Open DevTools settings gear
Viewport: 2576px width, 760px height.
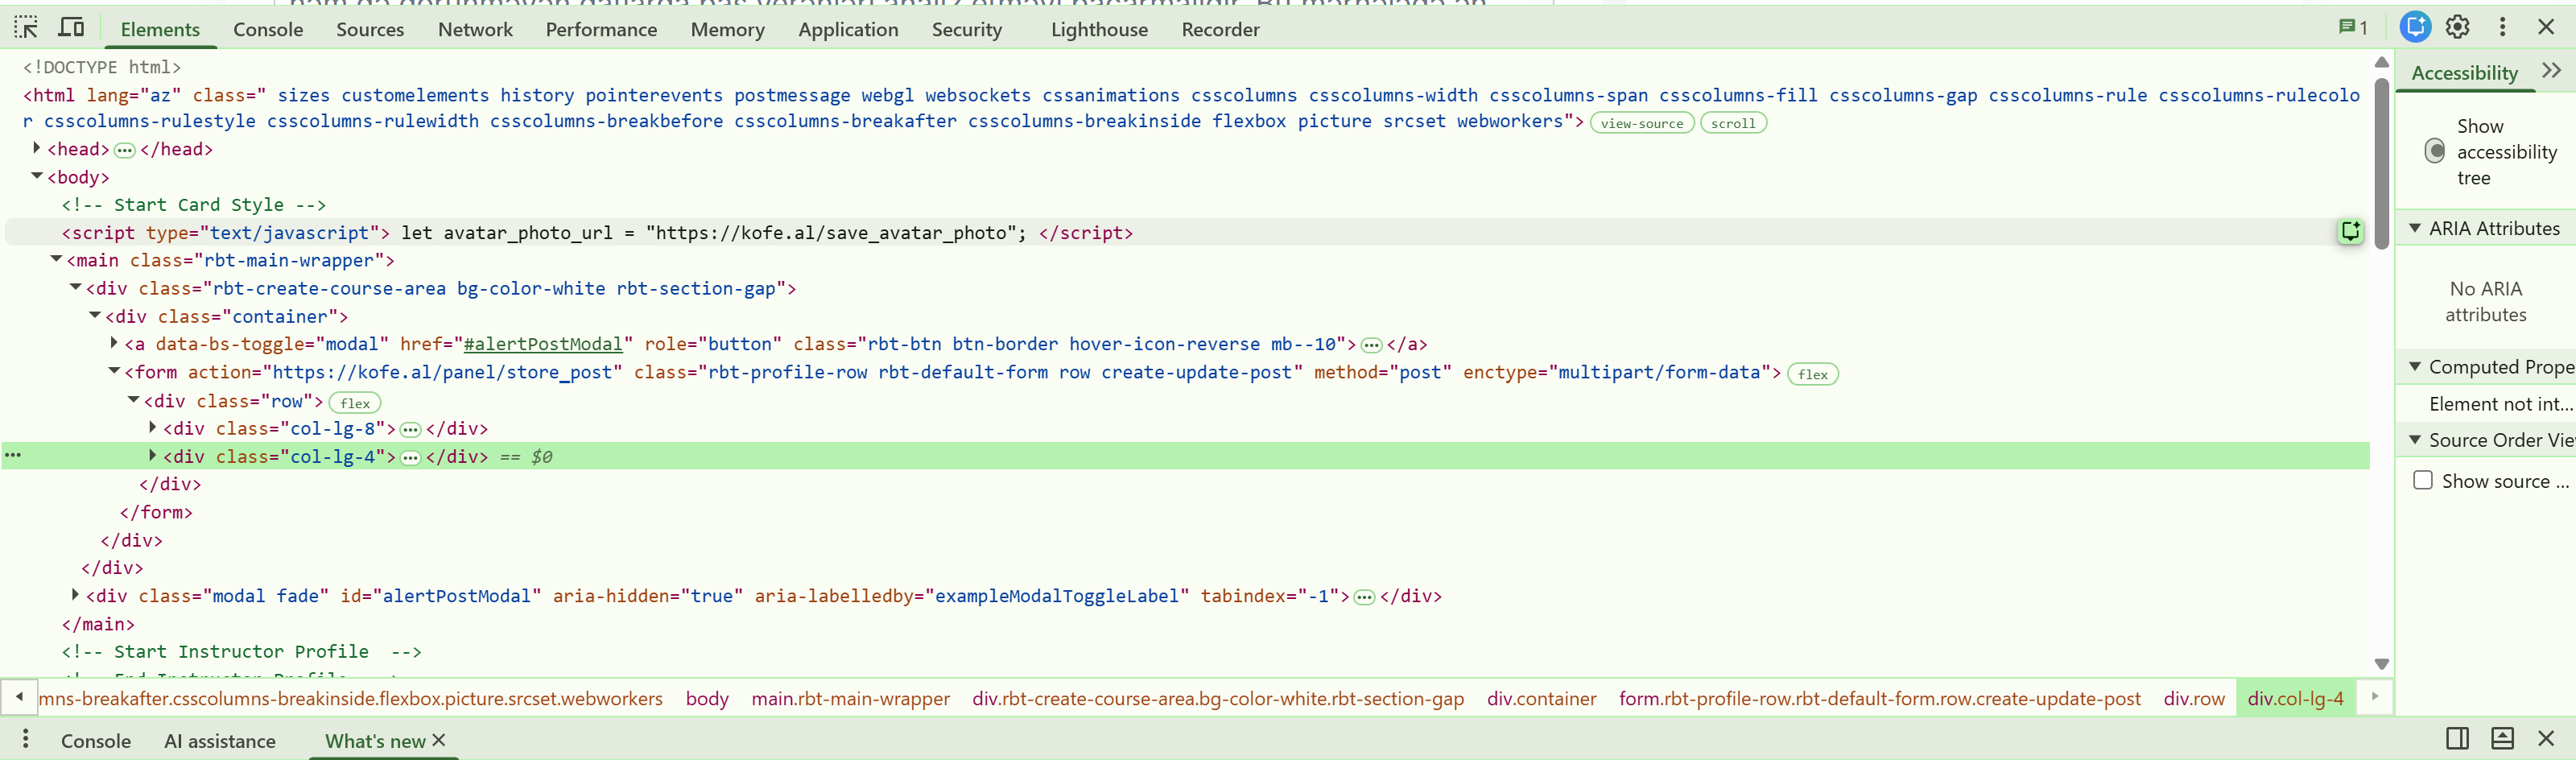[2458, 28]
